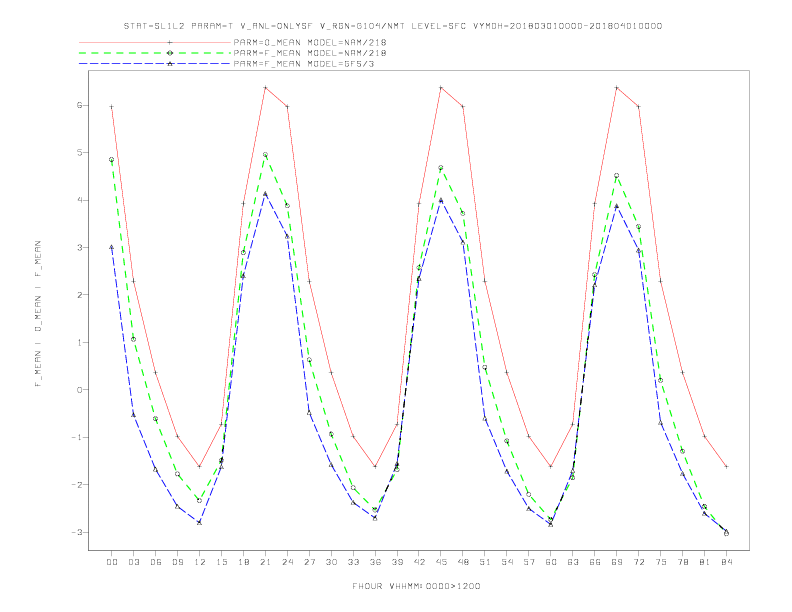This screenshot has width=792, height=612.
Task: Click x-axis tick label 57
Action: (x=529, y=562)
